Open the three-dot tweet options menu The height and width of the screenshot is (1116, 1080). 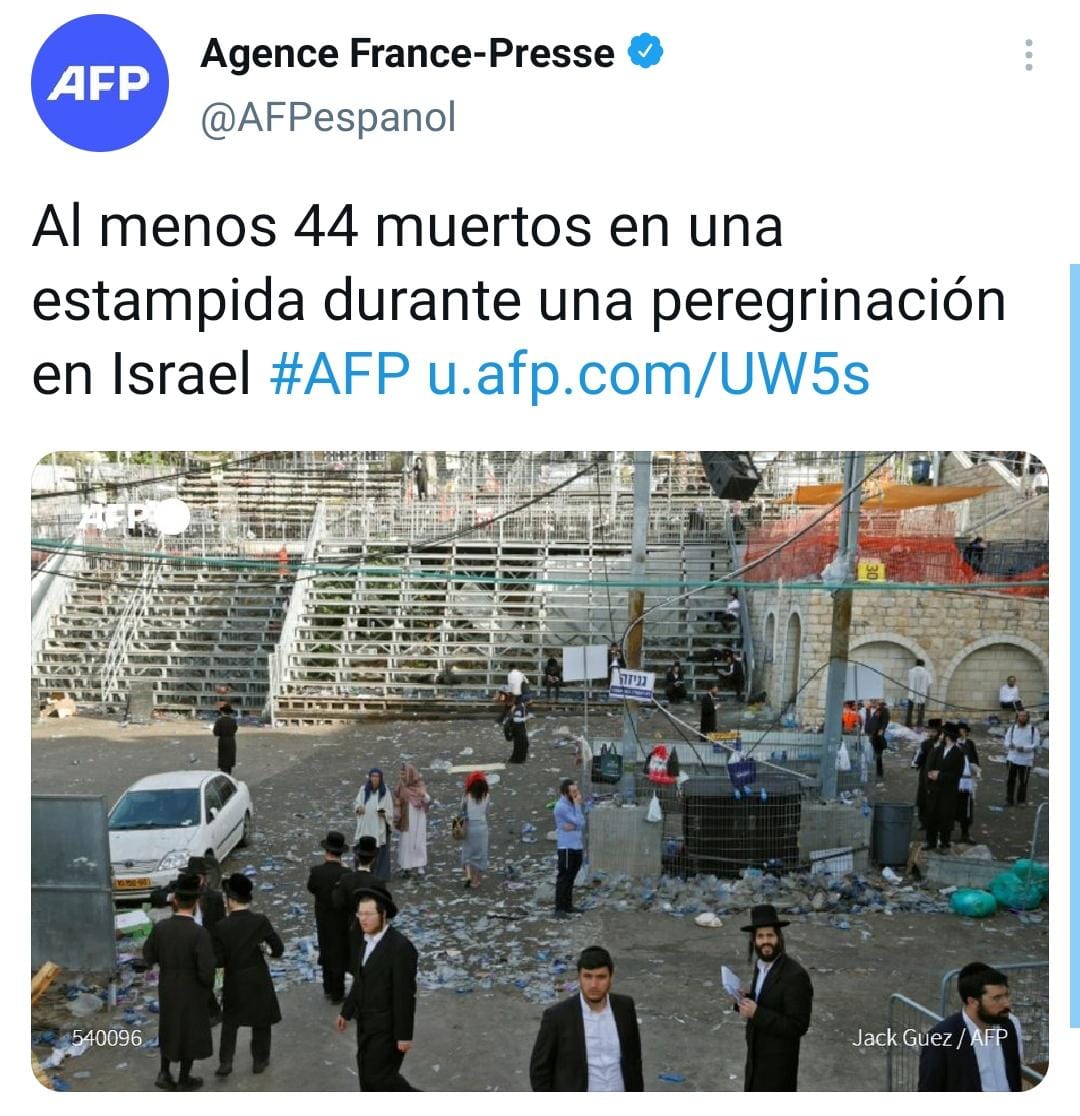[1028, 55]
